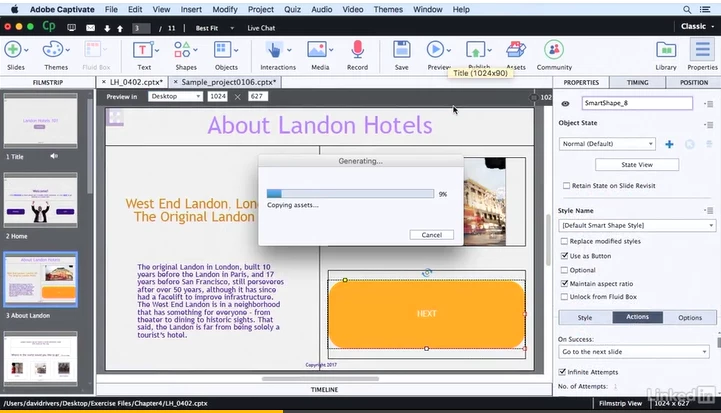
Task: Expand Media dropdown arrow
Action: (x=331, y=50)
